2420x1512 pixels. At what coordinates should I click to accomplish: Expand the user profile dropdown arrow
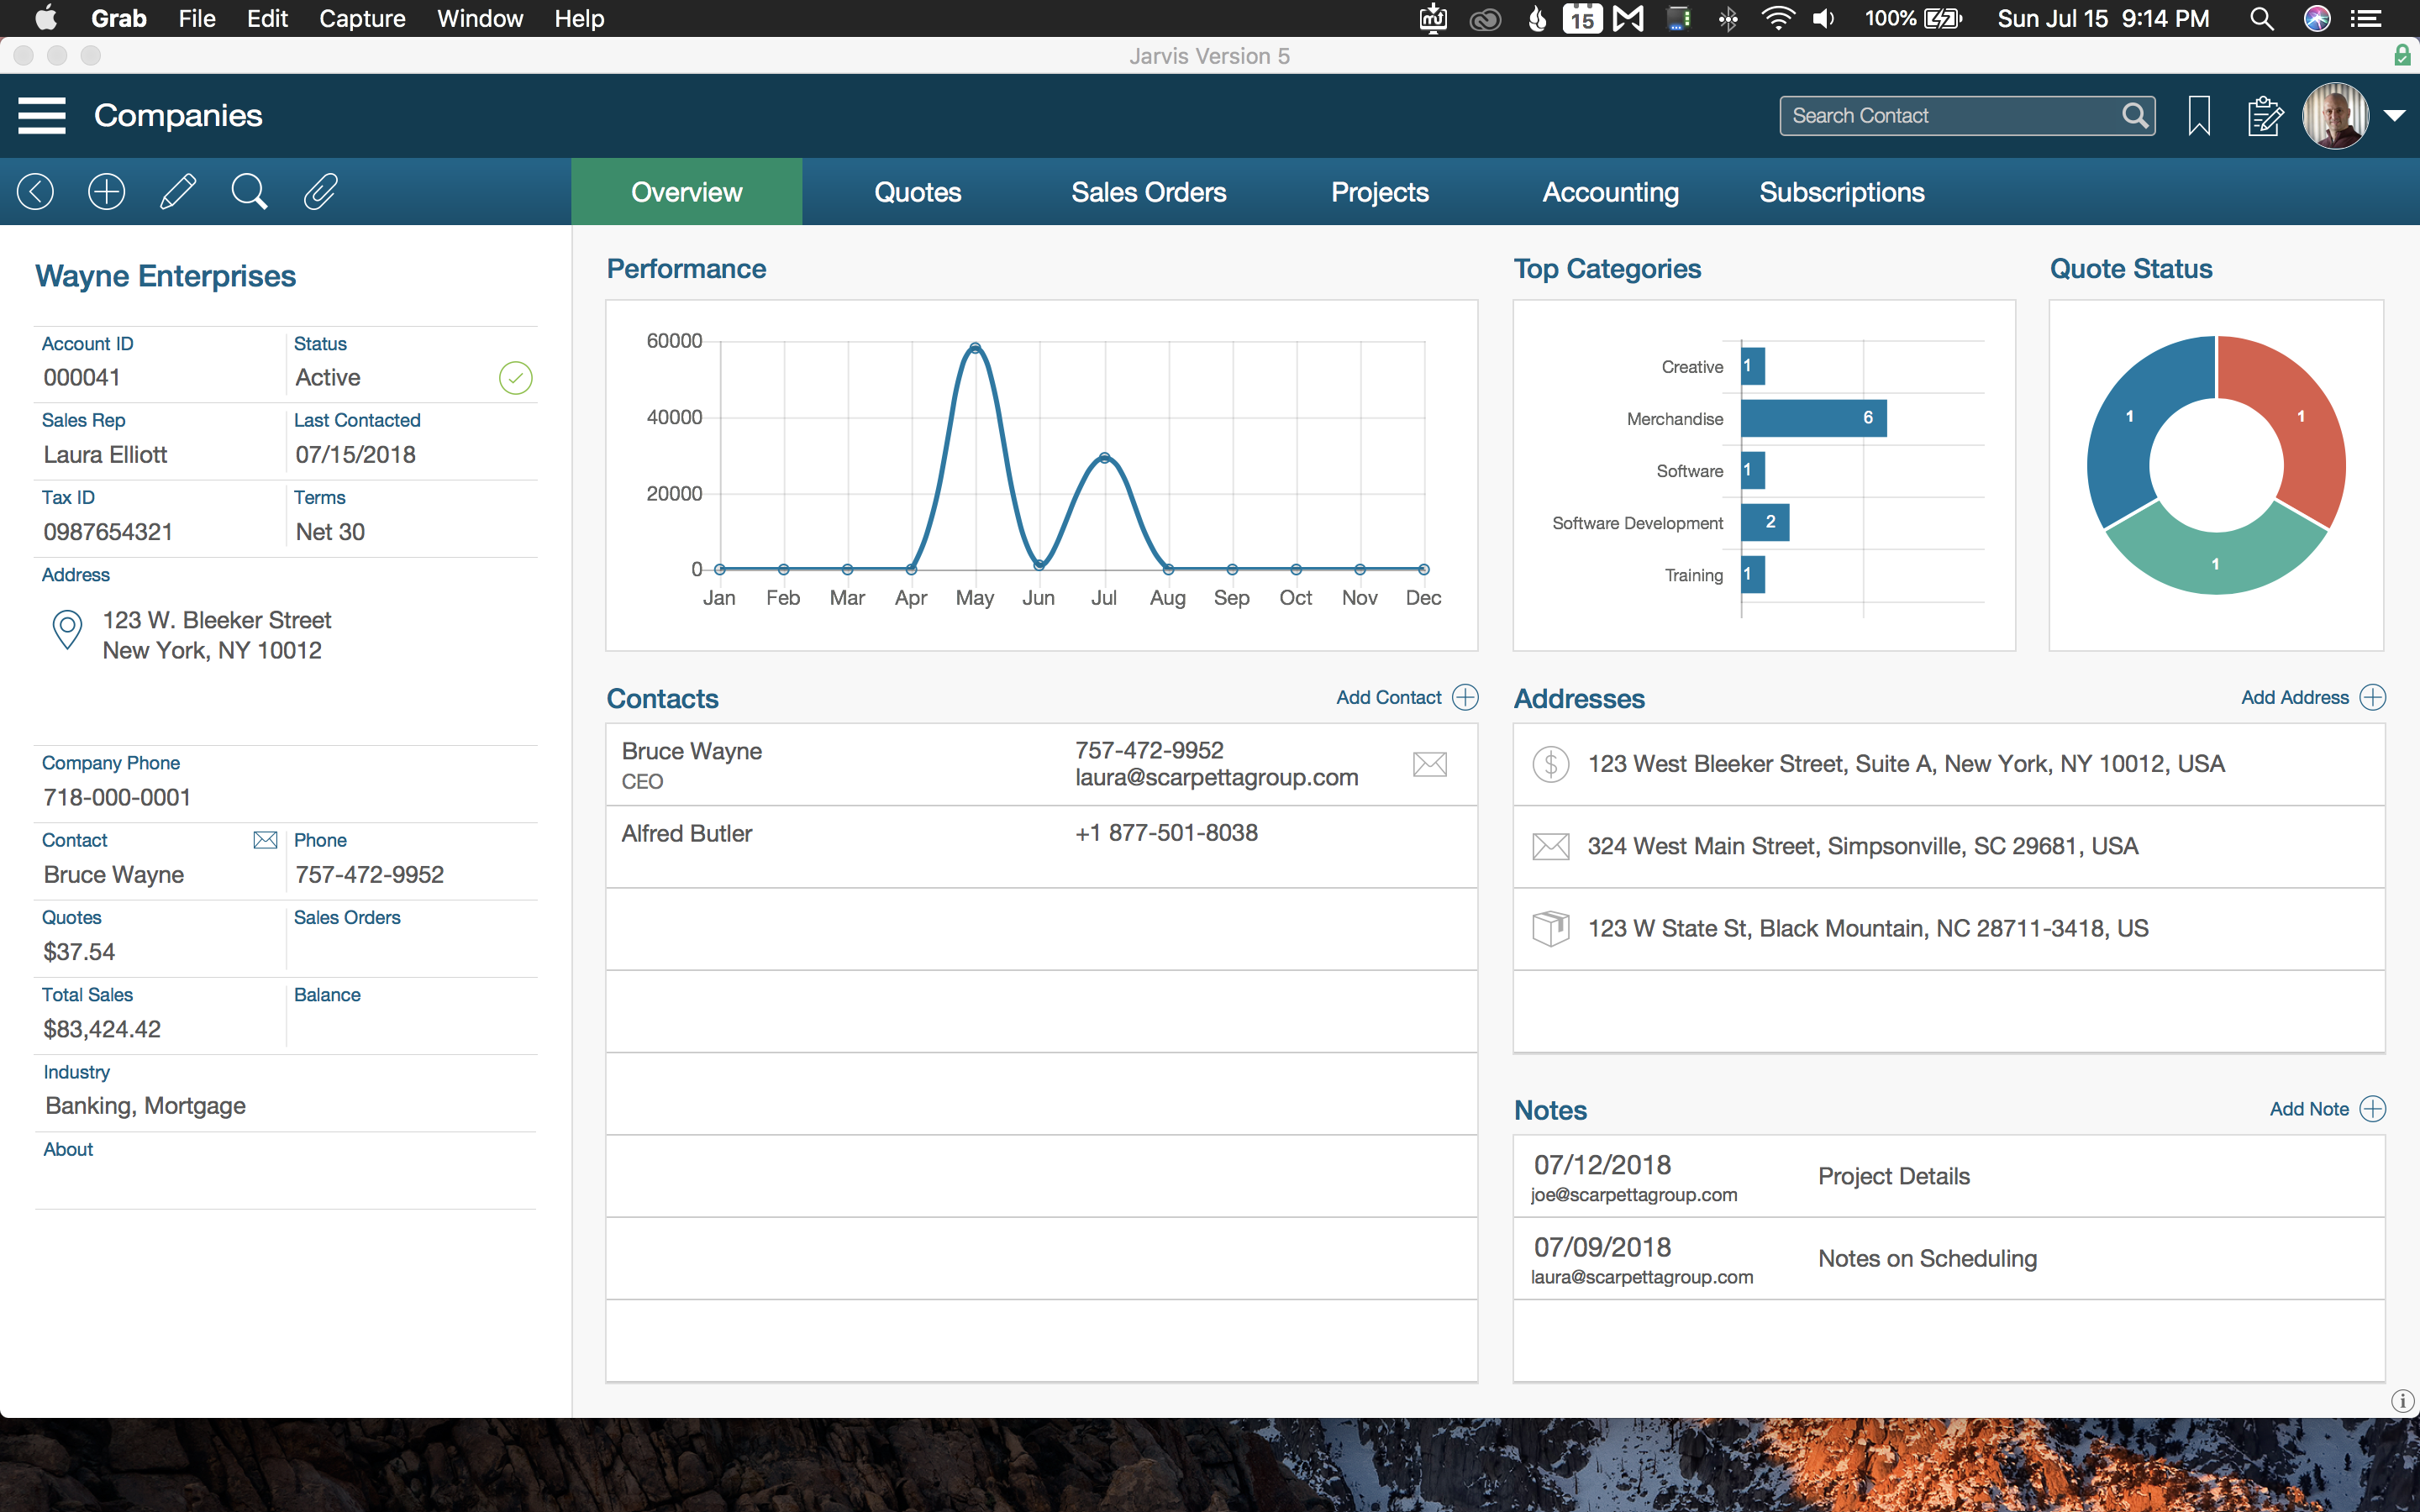[2394, 116]
